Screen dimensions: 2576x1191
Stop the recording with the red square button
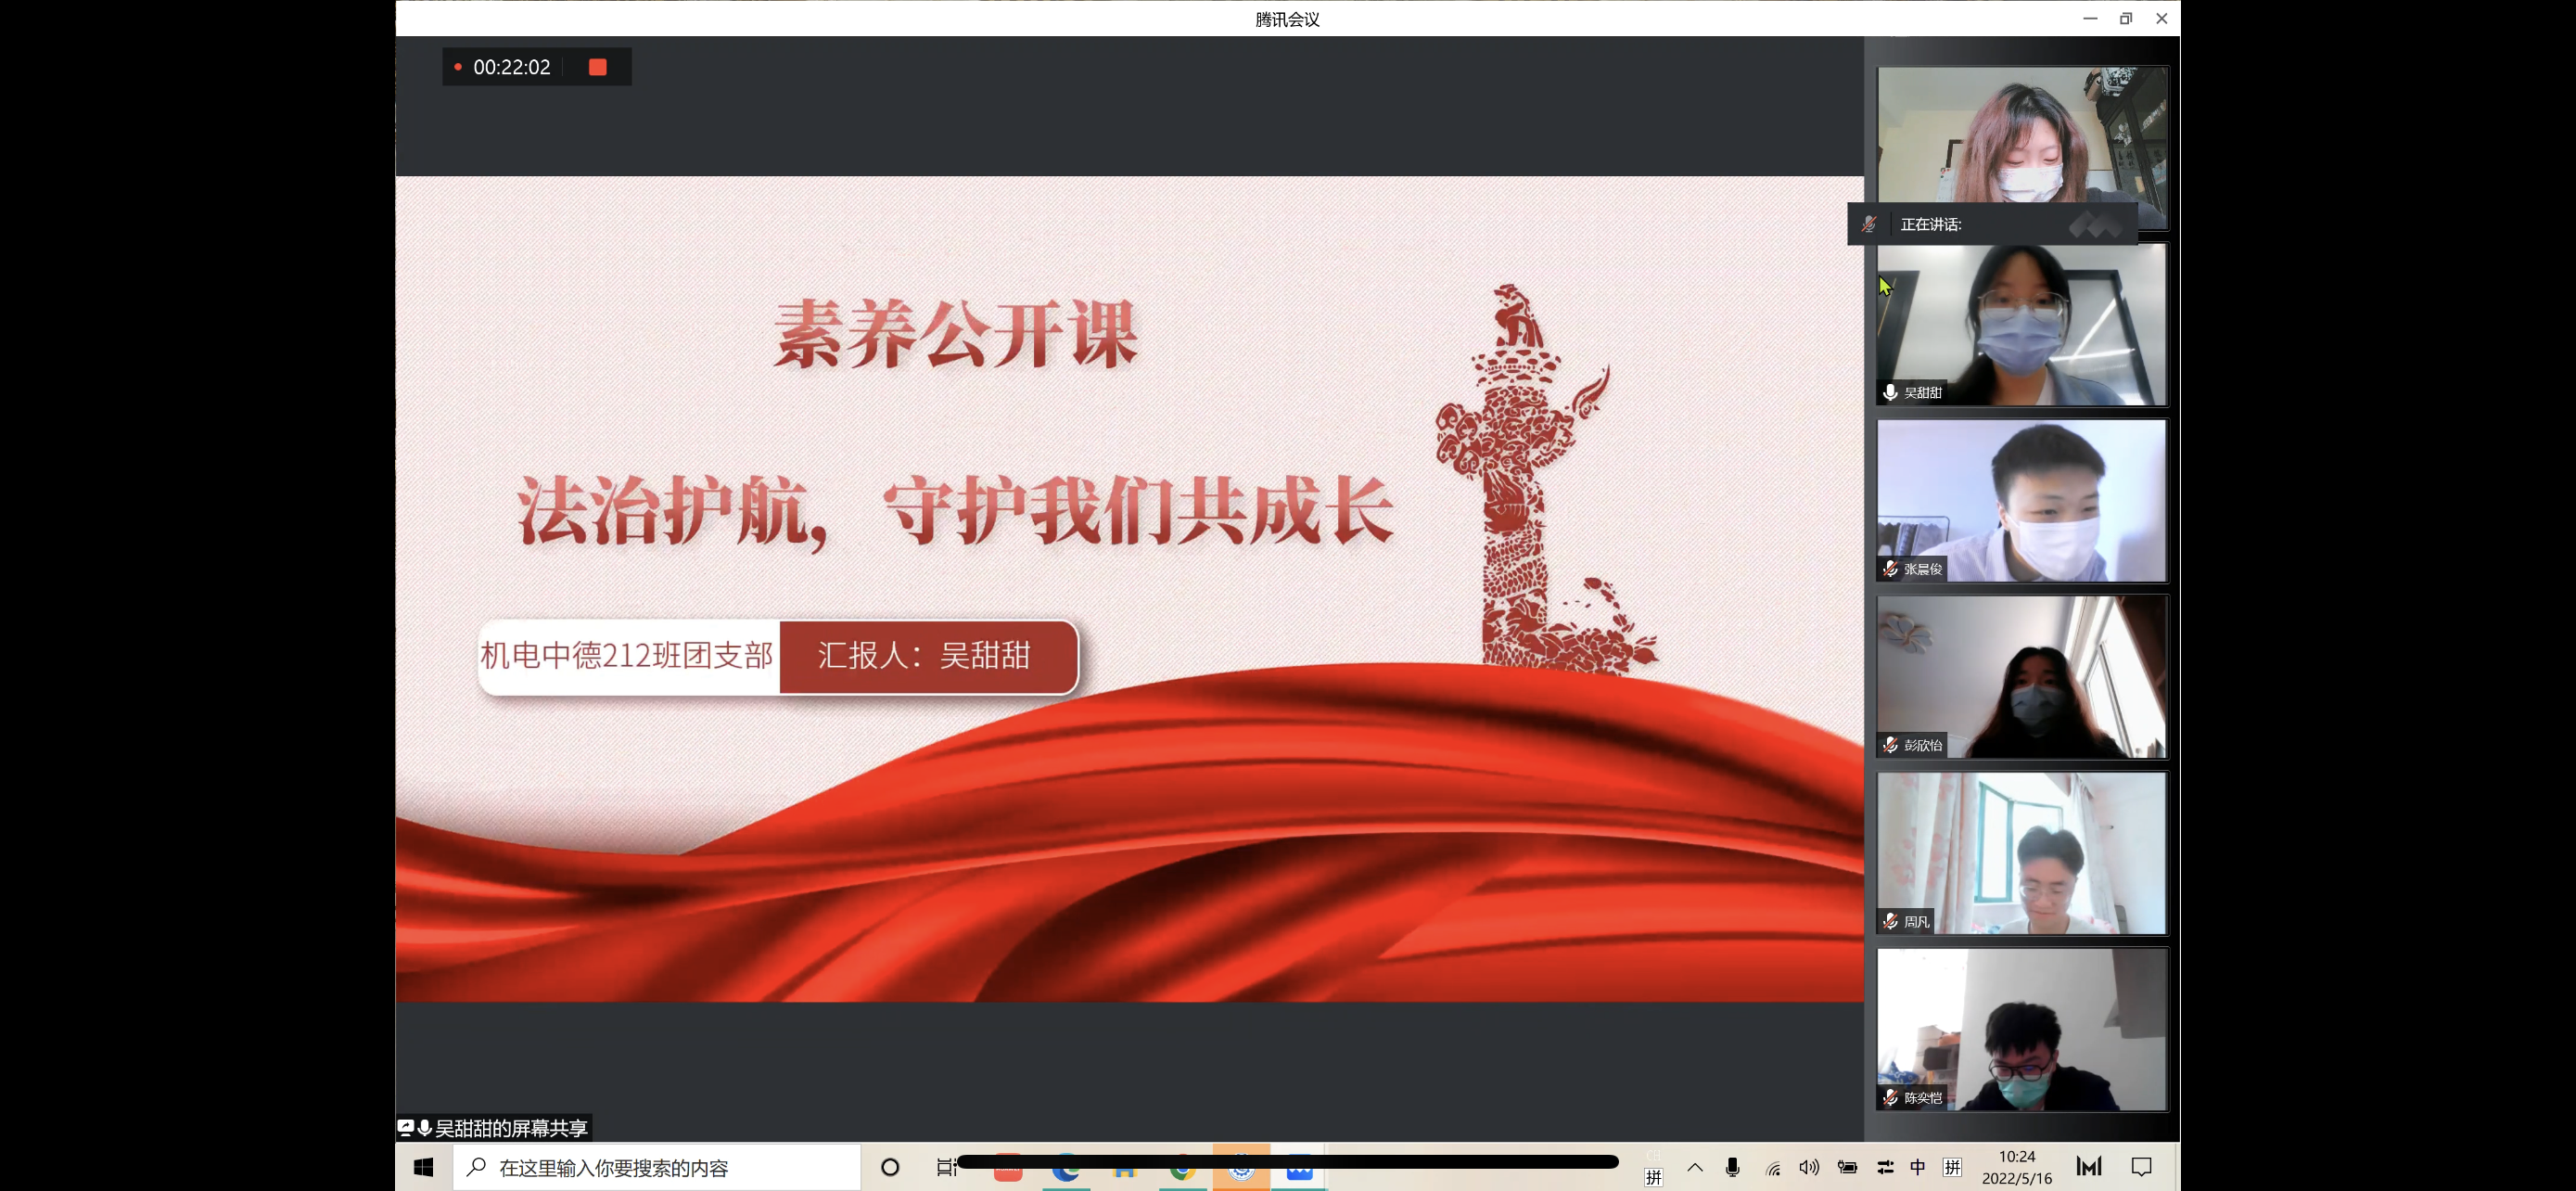[x=598, y=67]
